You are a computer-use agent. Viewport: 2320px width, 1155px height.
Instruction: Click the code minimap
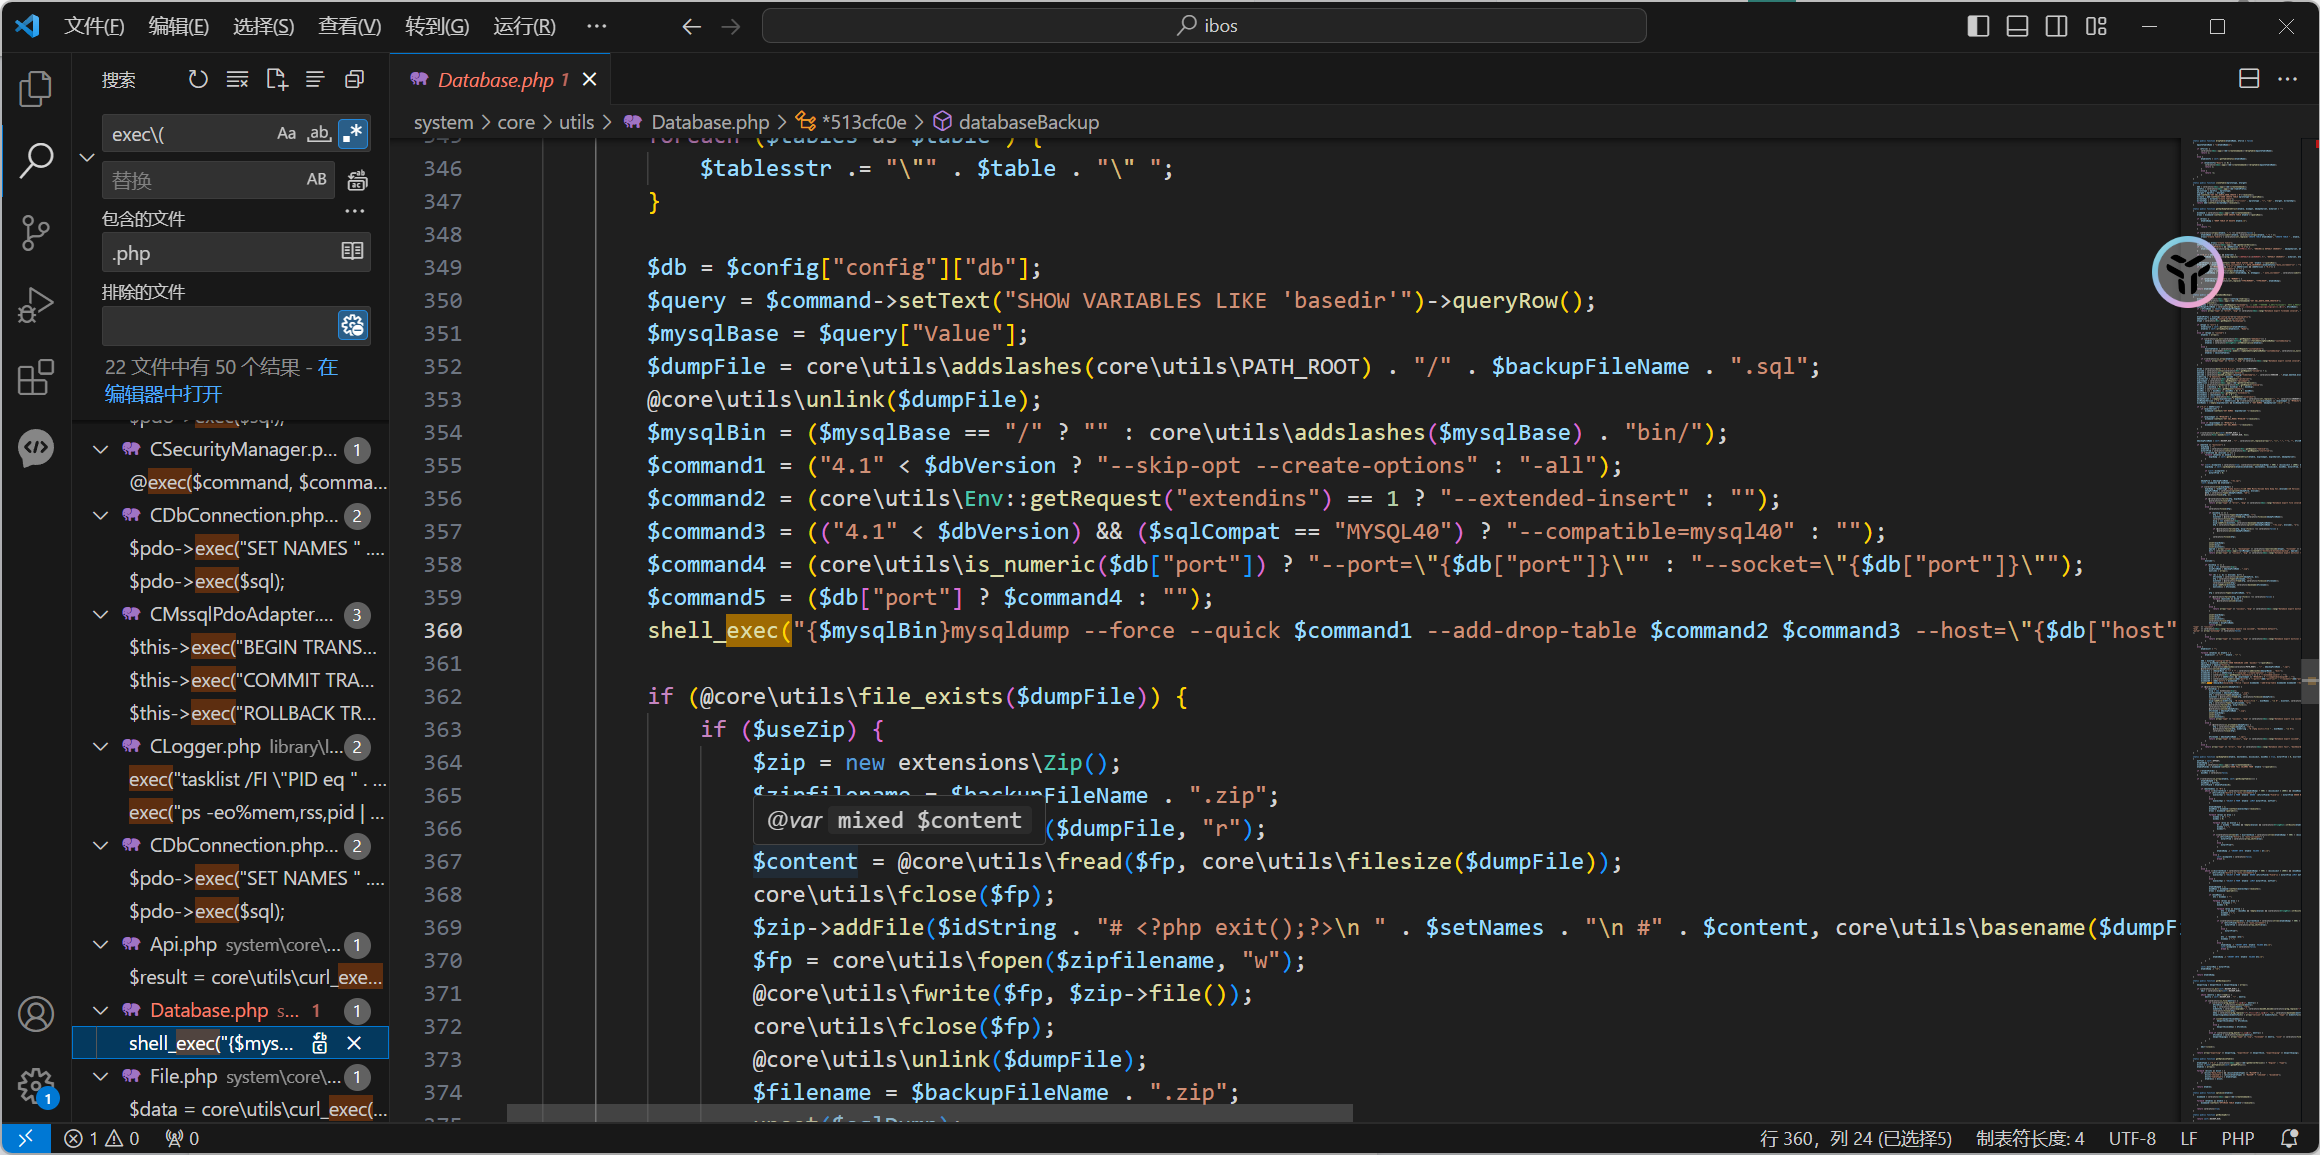2245,630
